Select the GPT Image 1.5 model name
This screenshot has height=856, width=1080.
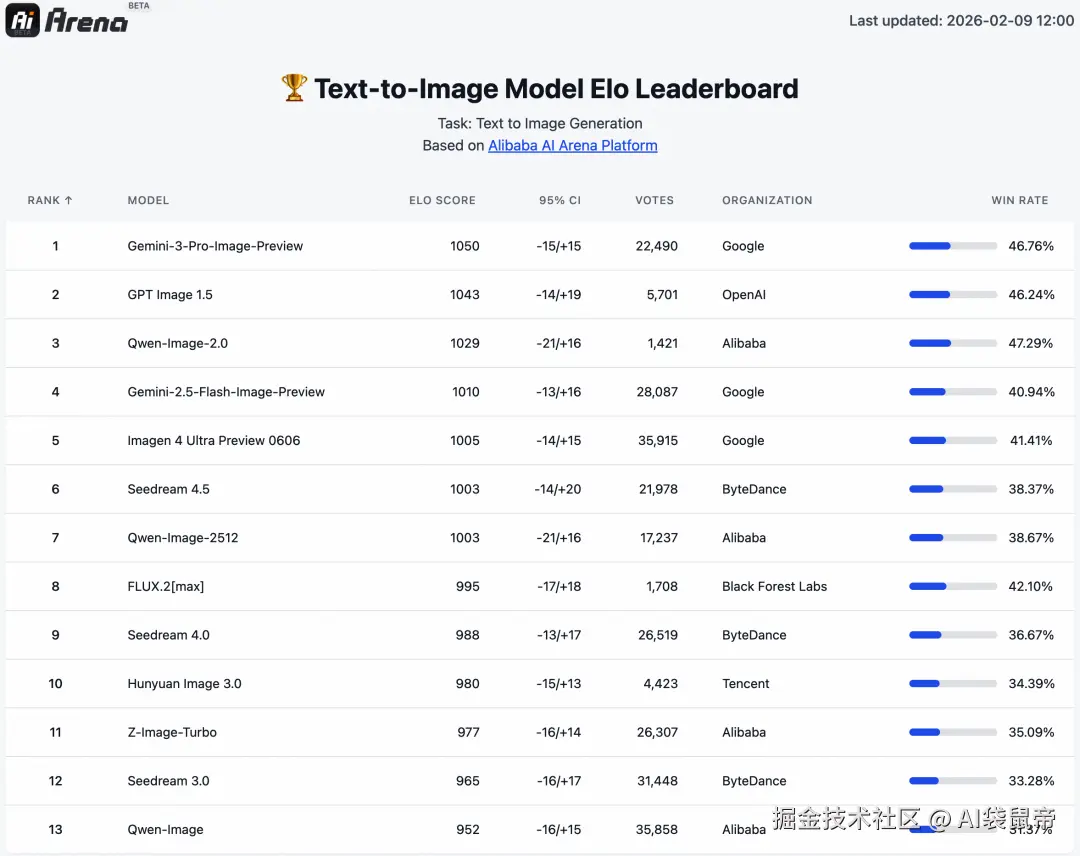170,295
